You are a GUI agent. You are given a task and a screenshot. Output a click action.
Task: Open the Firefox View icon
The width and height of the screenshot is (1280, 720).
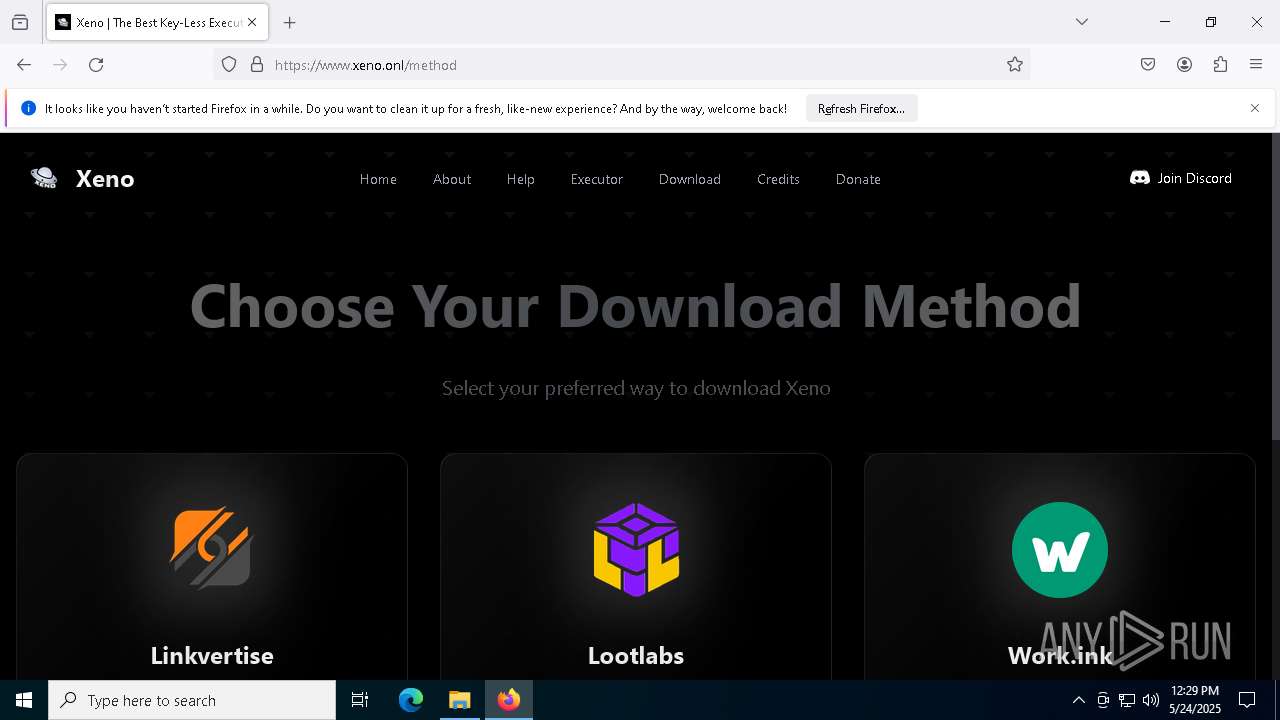[20, 22]
